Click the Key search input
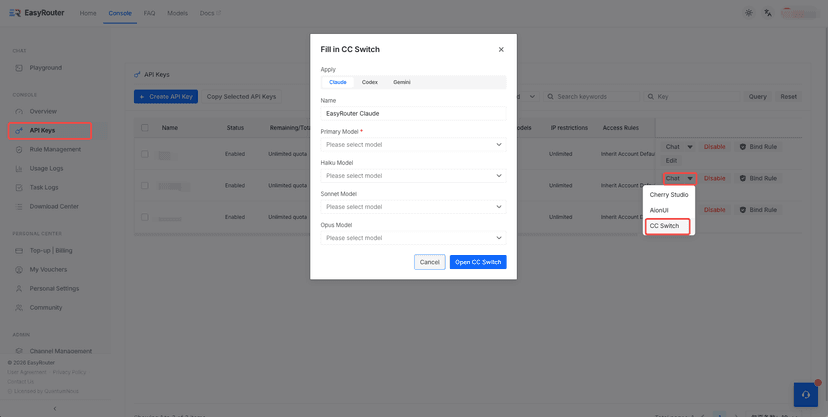The image size is (828, 417). (691, 97)
